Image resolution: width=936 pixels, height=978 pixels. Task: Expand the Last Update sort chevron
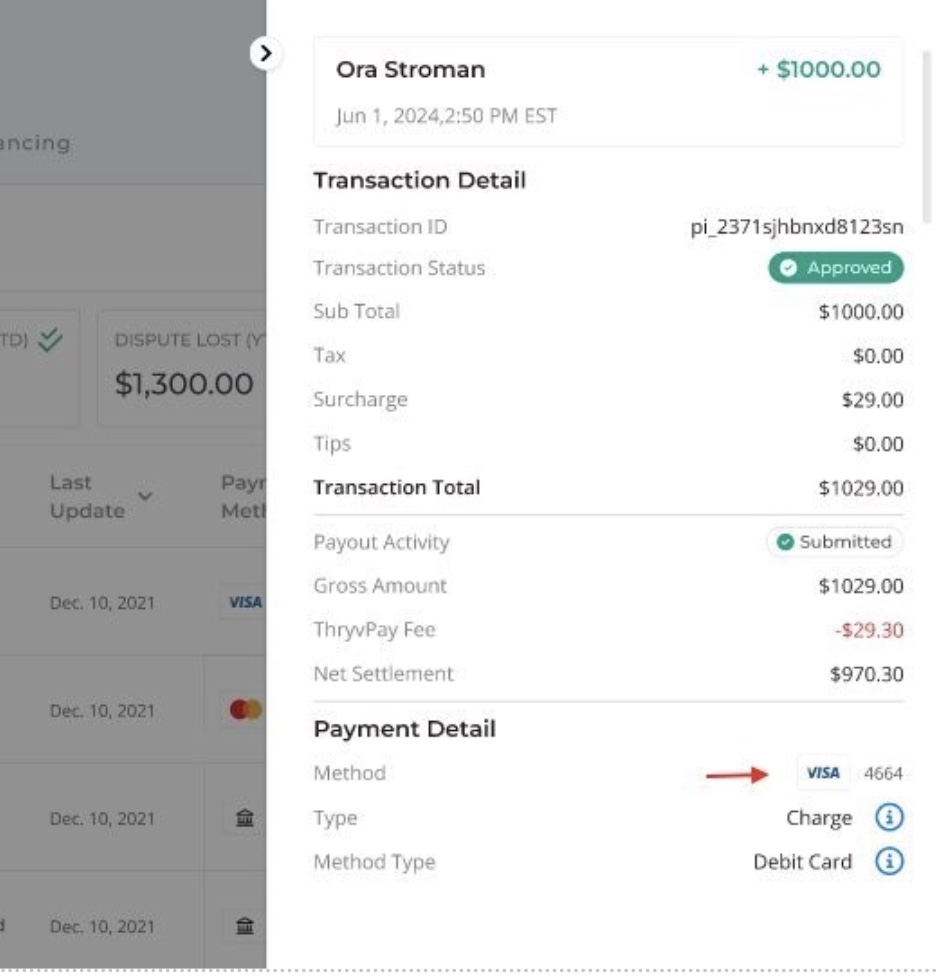pos(145,496)
